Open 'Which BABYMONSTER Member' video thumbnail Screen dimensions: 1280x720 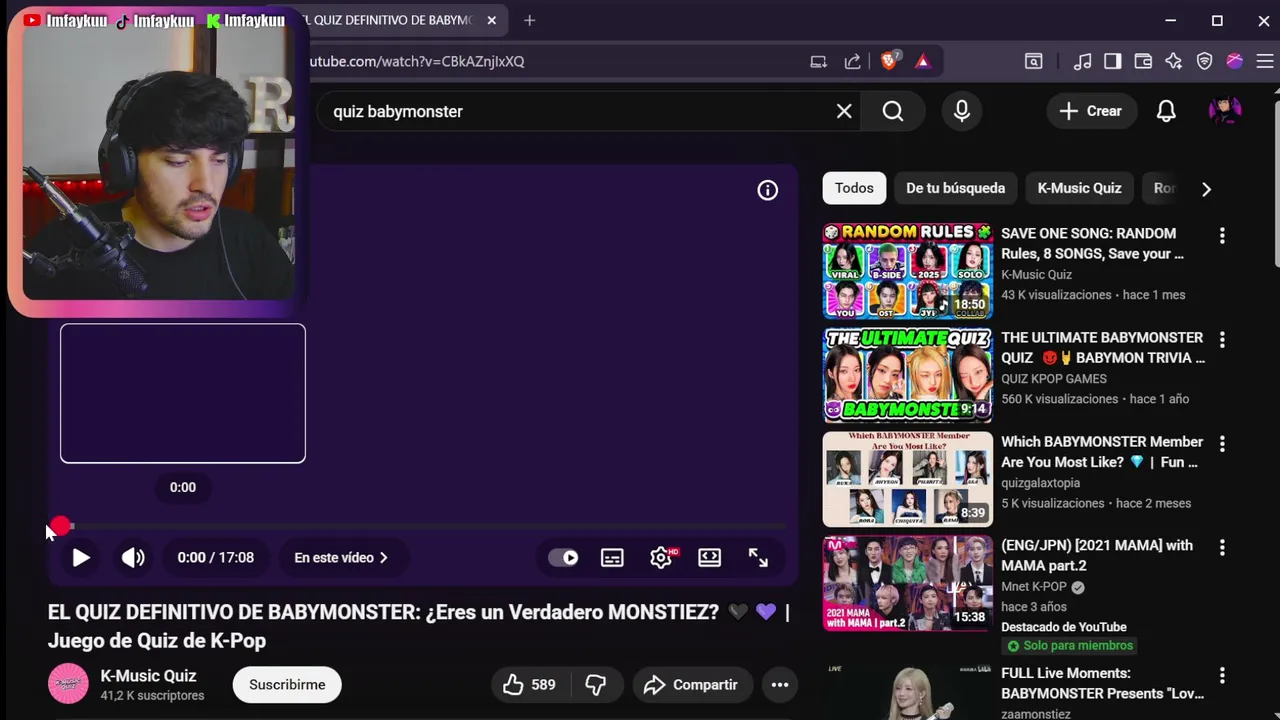click(x=908, y=479)
